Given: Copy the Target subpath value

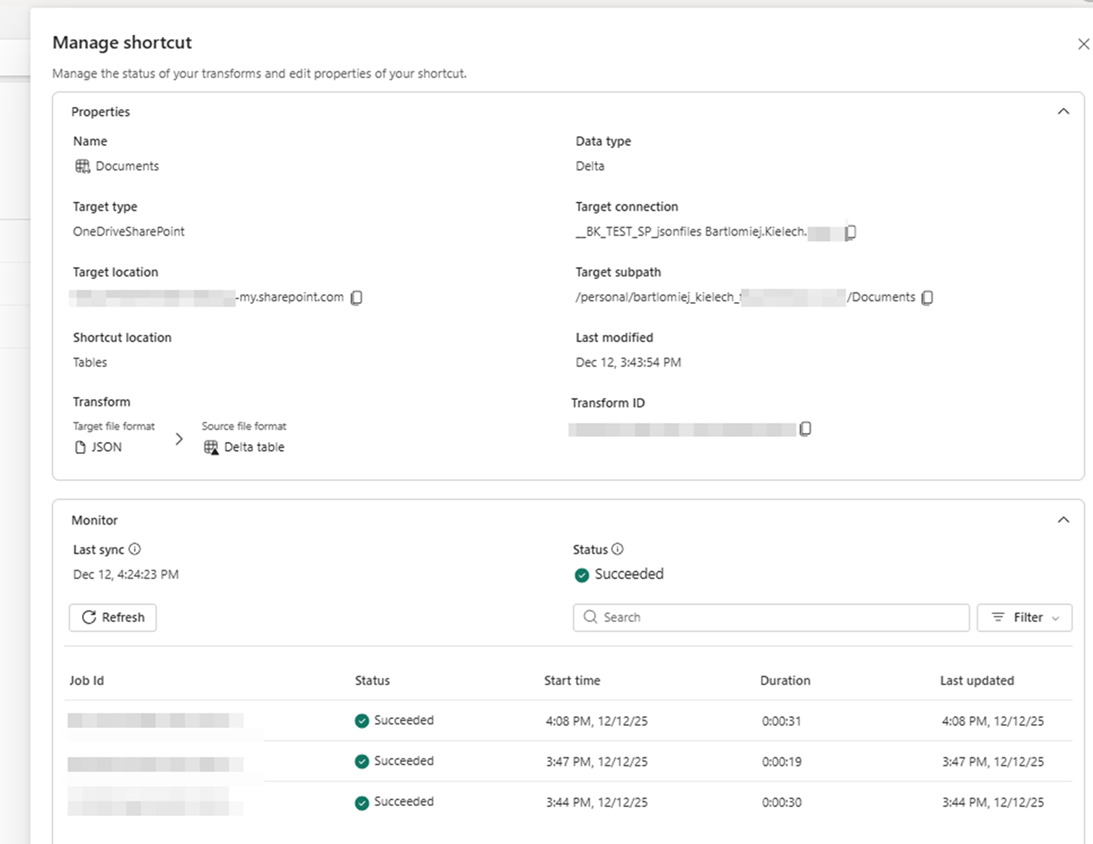Looking at the screenshot, I should [927, 298].
